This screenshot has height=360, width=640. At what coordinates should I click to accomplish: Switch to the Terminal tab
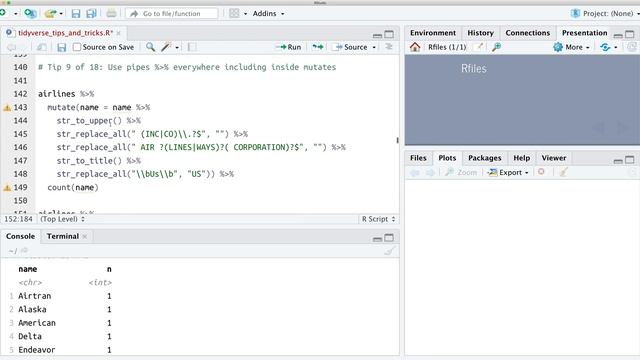[62, 236]
